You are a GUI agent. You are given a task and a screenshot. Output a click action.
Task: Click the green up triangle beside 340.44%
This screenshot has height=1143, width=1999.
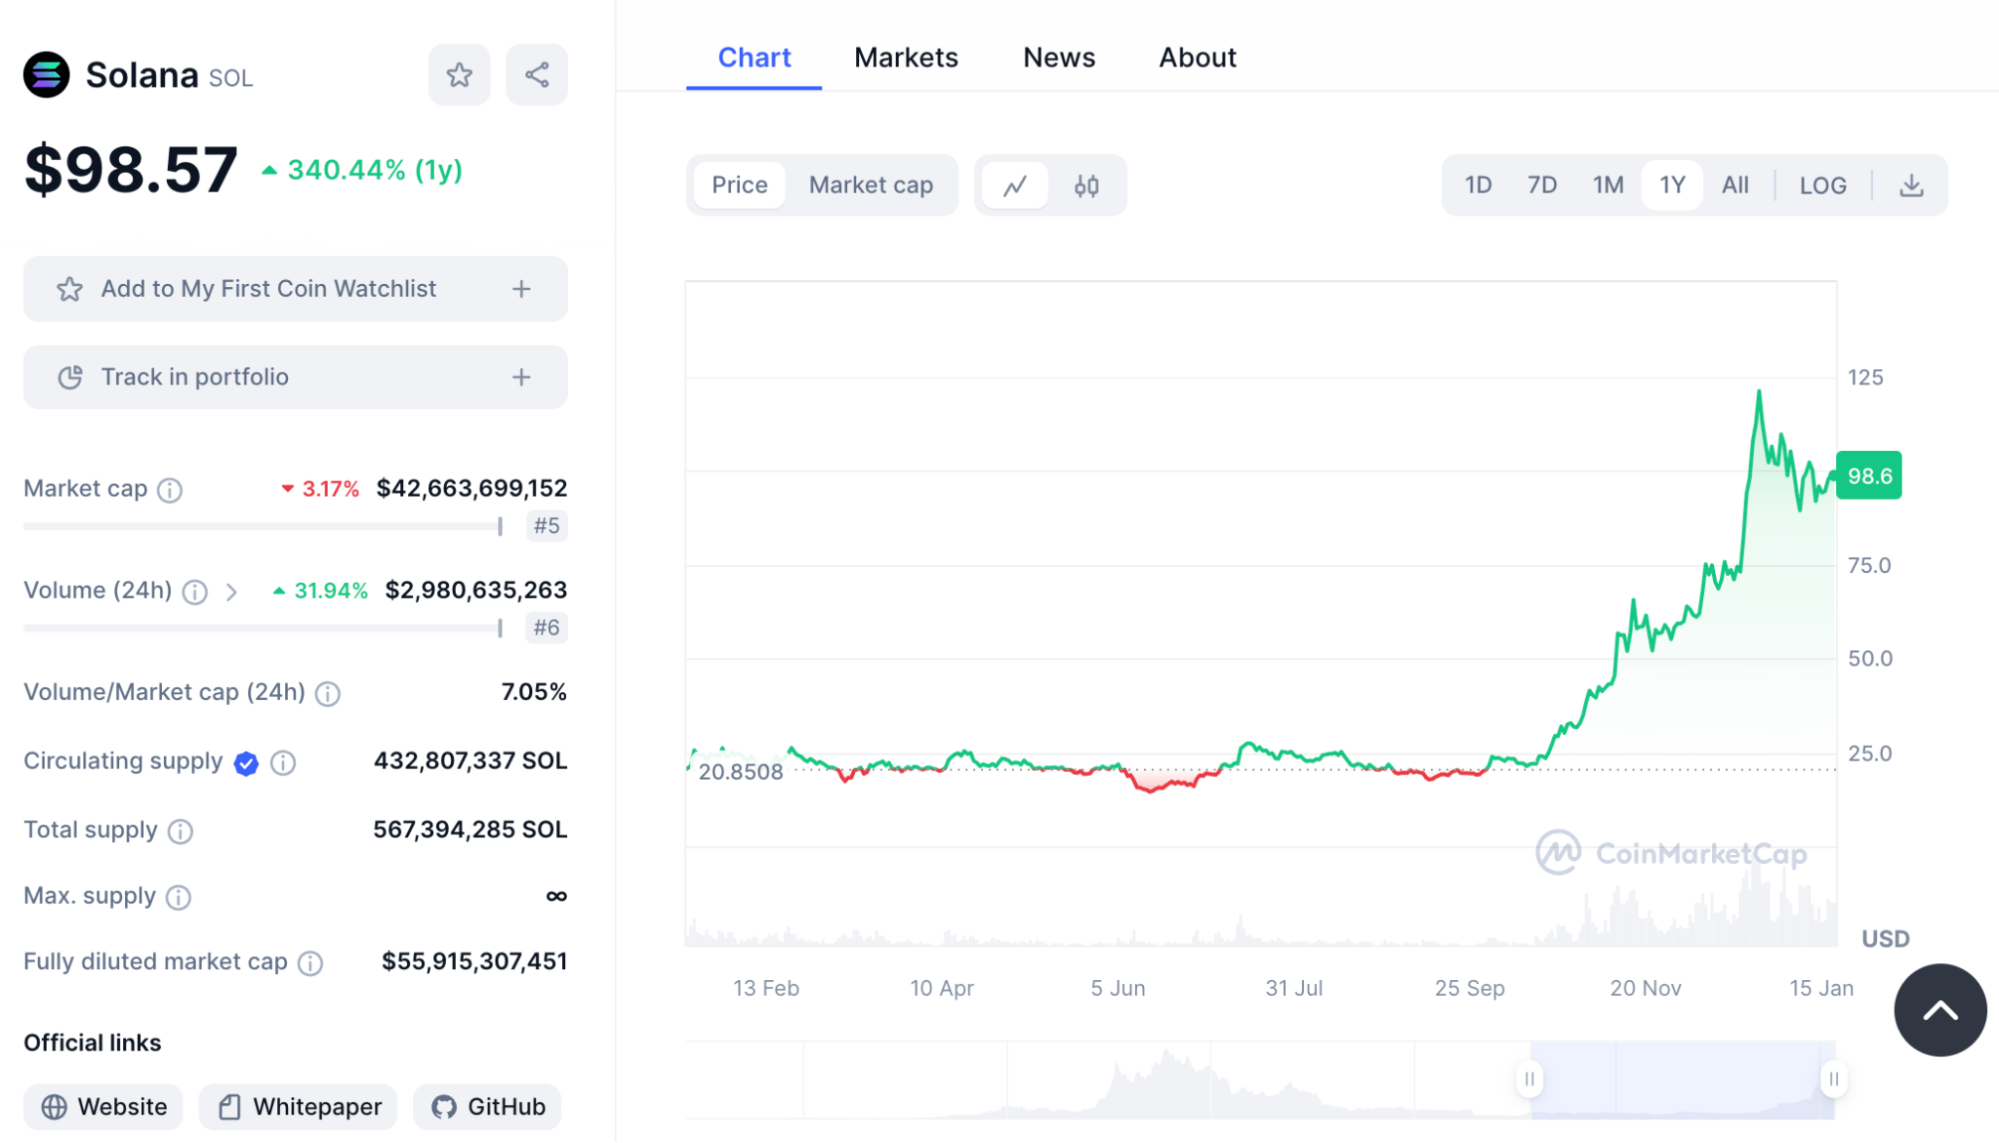tap(269, 171)
